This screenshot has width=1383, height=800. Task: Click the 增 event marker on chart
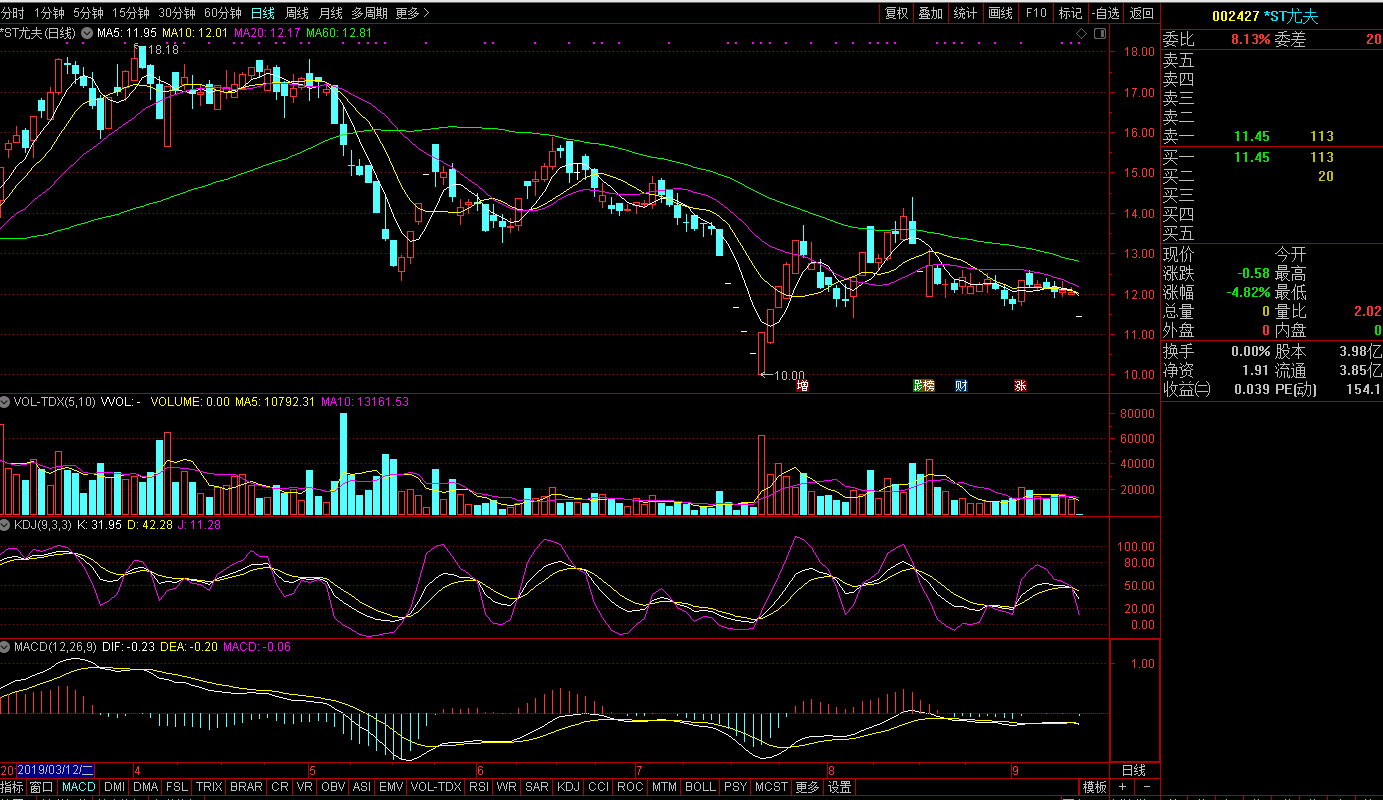802,386
